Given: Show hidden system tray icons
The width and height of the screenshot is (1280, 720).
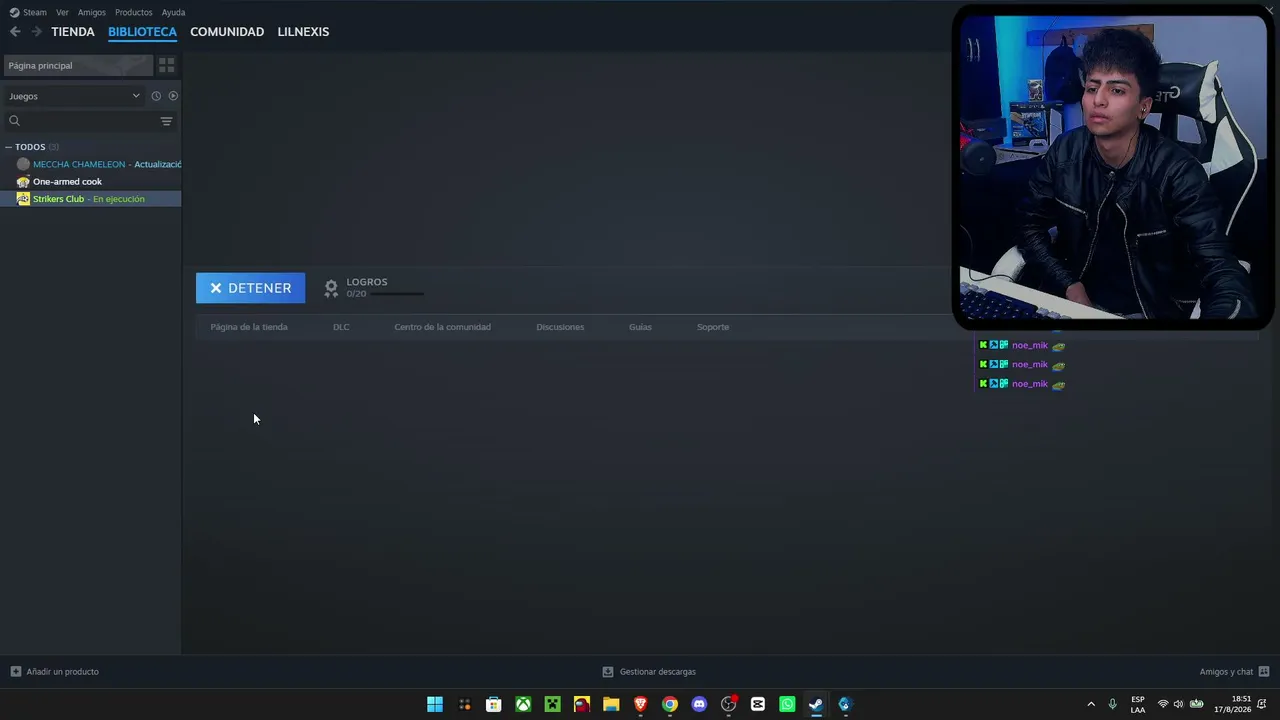Looking at the screenshot, I should click(x=1091, y=704).
